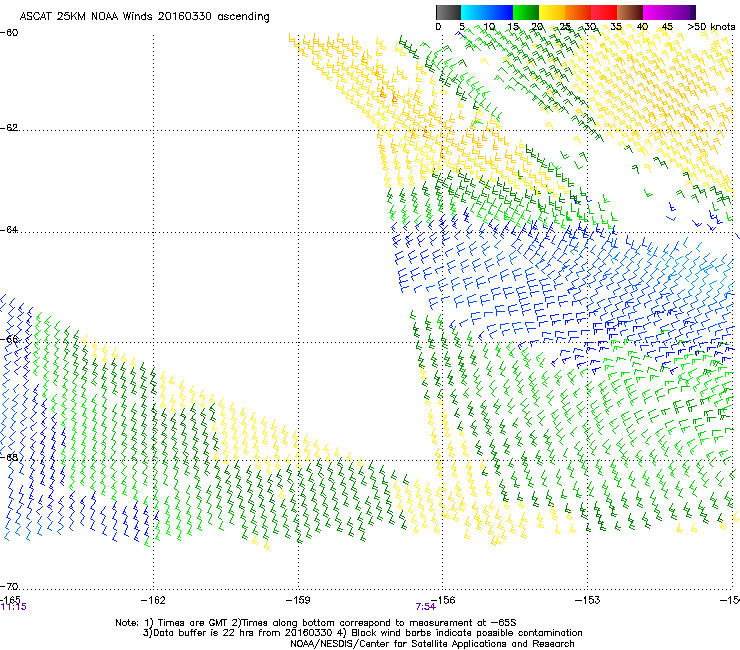Screen dimensions: 740x650
Task: Click the 'Times are GMT' note line
Action: coord(316,623)
